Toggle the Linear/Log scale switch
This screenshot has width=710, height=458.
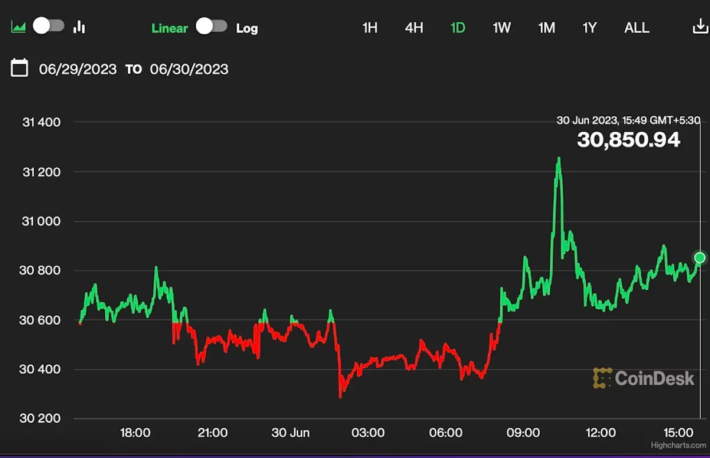pos(211,27)
